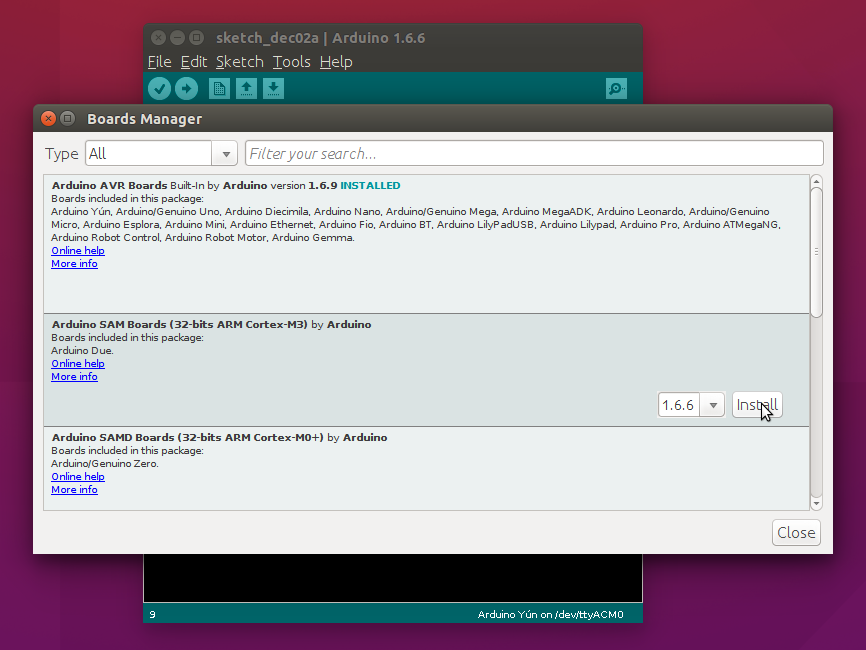The width and height of the screenshot is (866, 650).
Task: Open More info link for Arduino SAM Boards
Action: [75, 377]
